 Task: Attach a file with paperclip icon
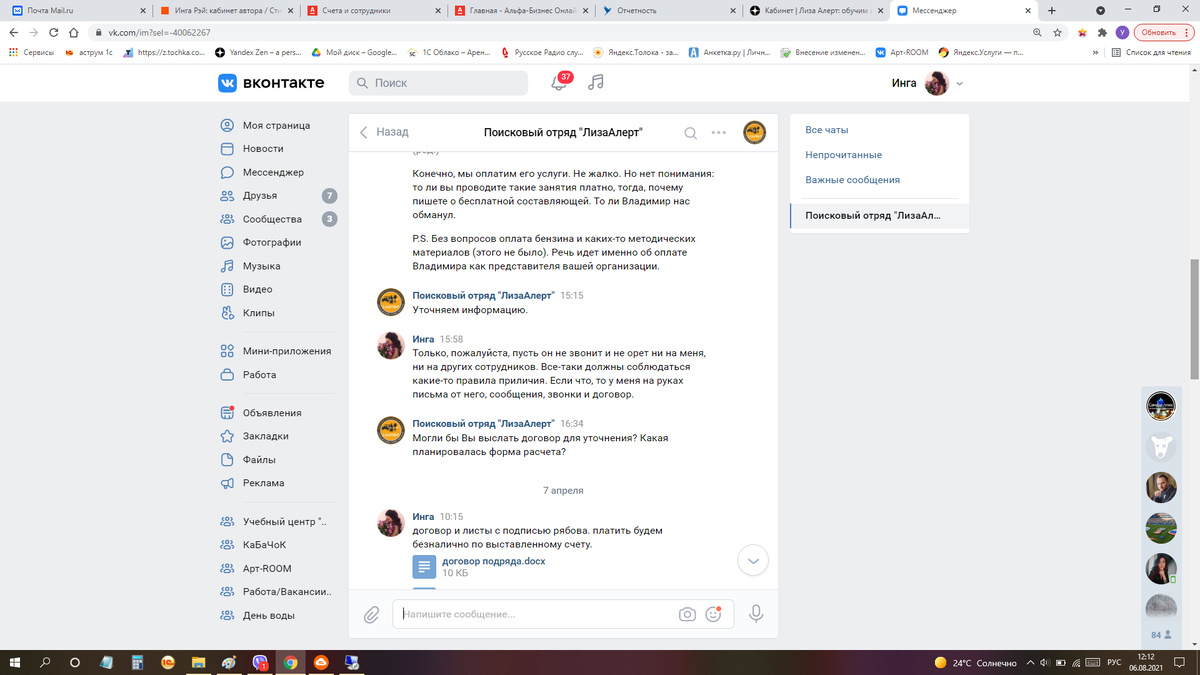pyautogui.click(x=371, y=614)
